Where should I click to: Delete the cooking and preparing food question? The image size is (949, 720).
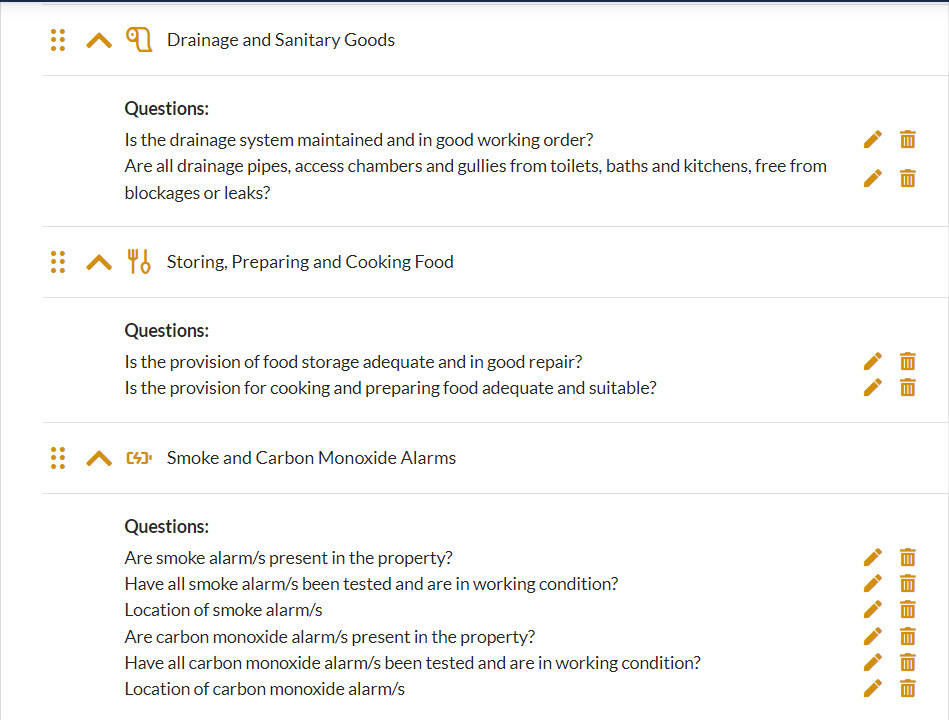(x=907, y=388)
